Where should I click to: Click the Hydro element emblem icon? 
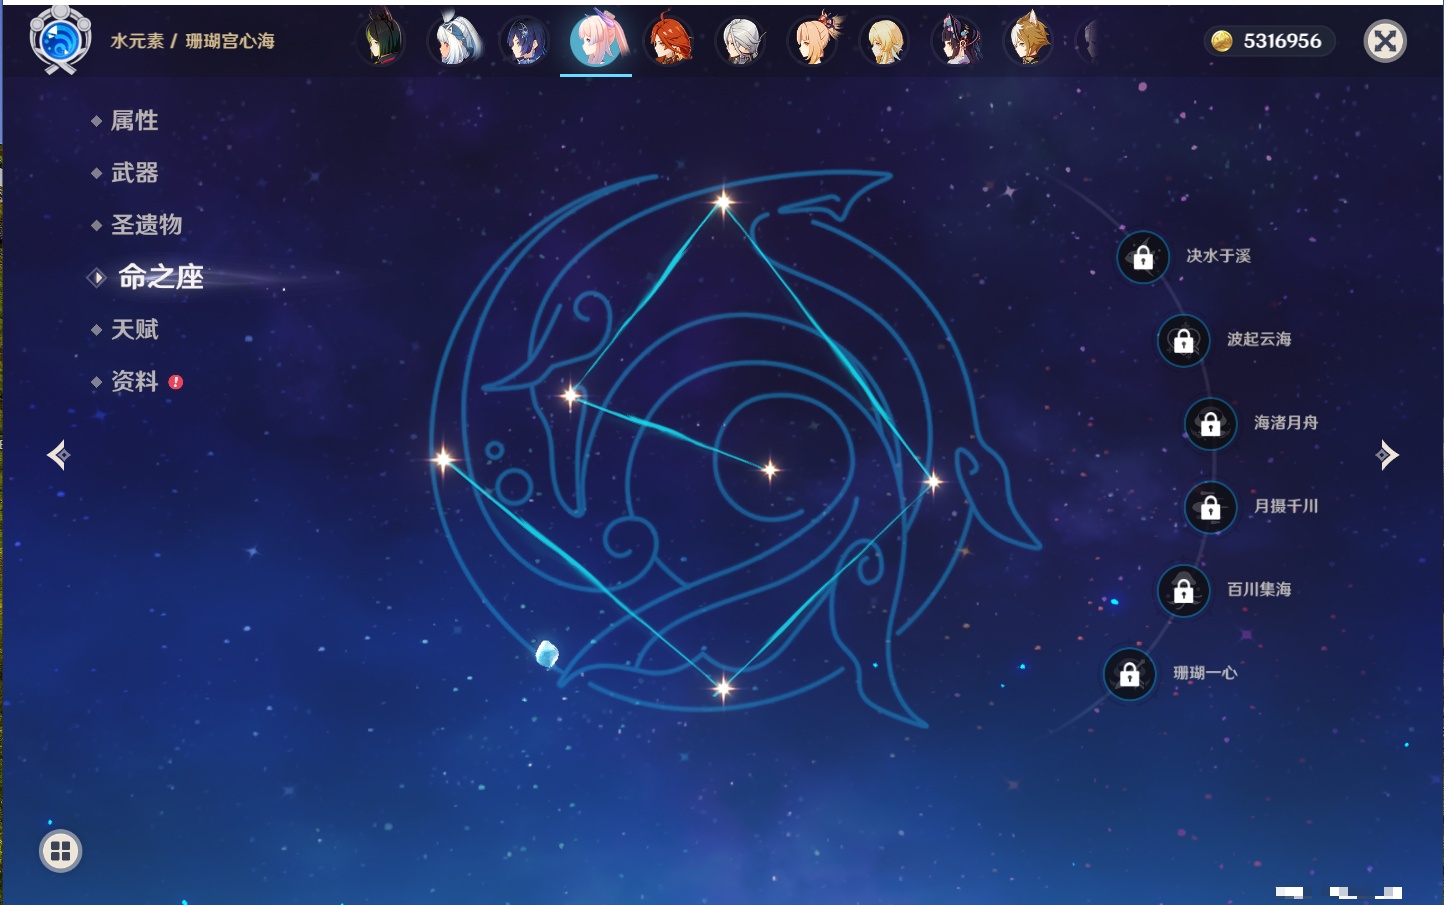click(x=60, y=41)
